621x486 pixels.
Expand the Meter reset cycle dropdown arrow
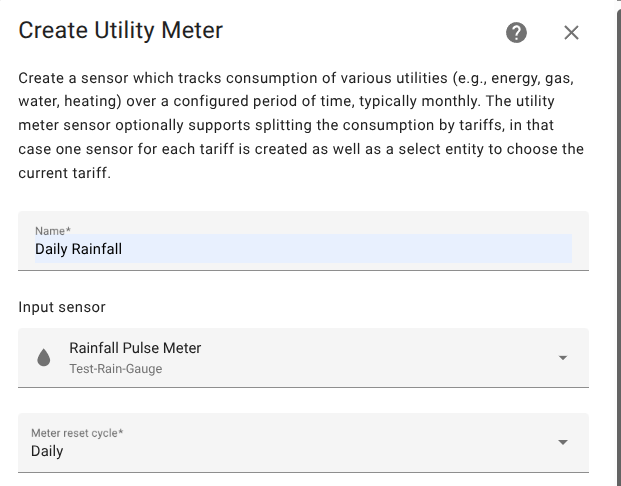(563, 442)
